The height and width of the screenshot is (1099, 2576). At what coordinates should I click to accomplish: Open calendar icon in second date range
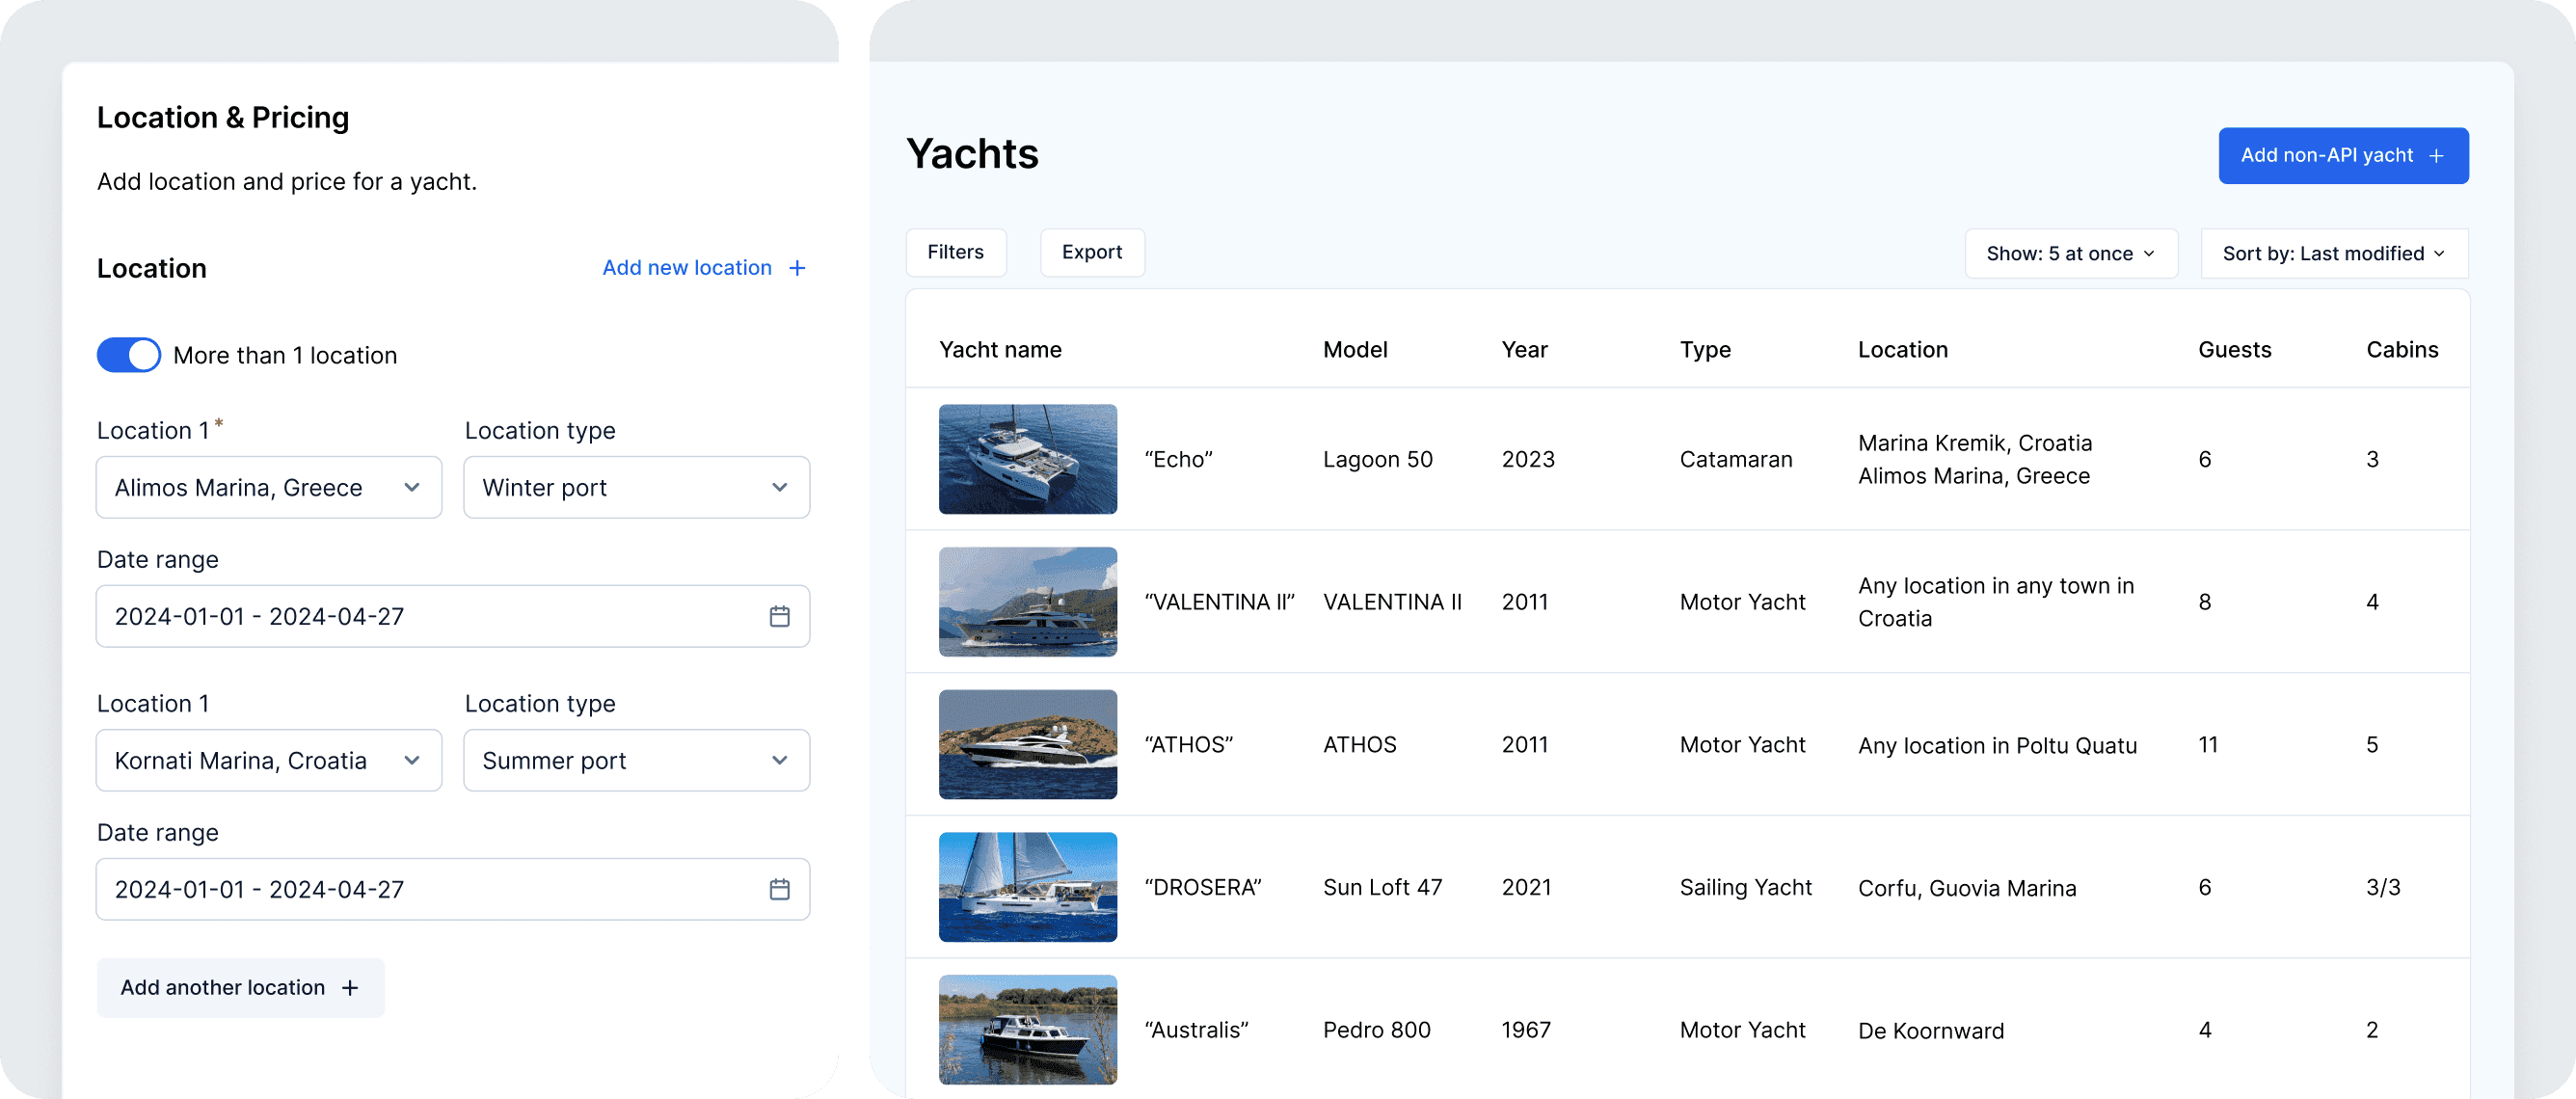pos(779,889)
